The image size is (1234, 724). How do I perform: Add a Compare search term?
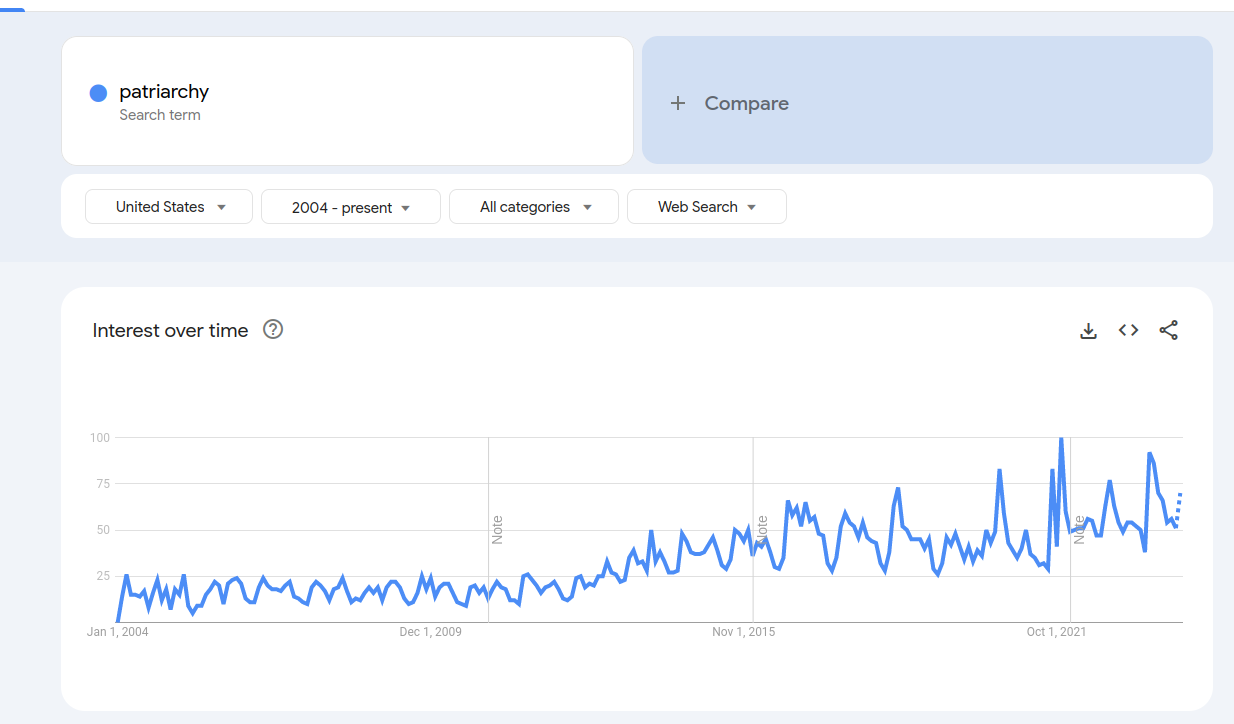pos(927,100)
